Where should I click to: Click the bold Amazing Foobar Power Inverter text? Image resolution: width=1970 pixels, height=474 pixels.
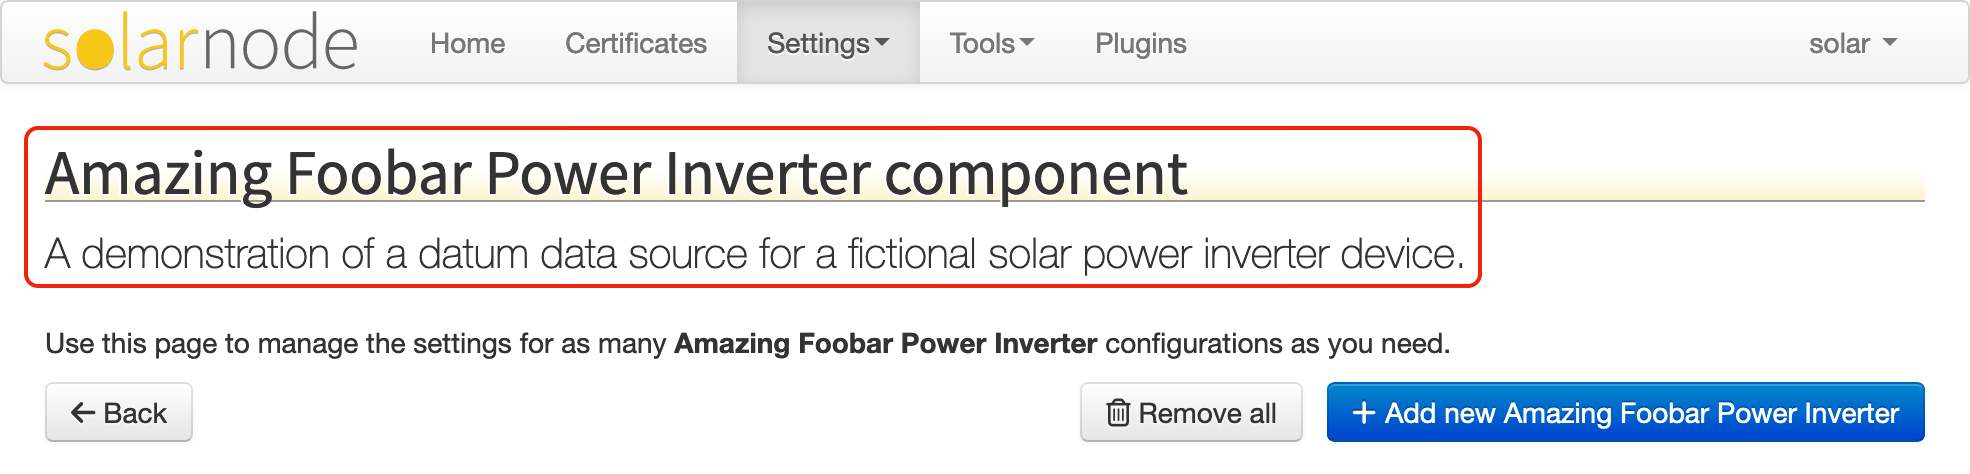pyautogui.click(x=885, y=344)
